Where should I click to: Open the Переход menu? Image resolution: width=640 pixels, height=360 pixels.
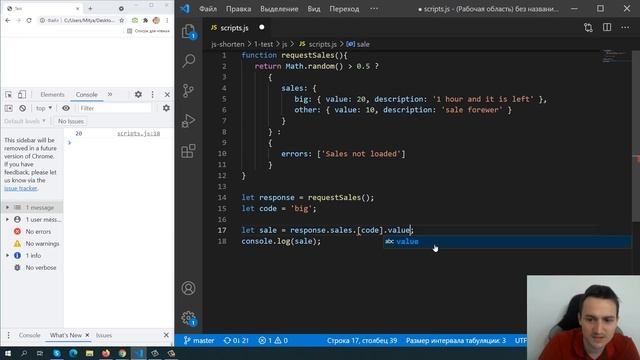pos(344,9)
